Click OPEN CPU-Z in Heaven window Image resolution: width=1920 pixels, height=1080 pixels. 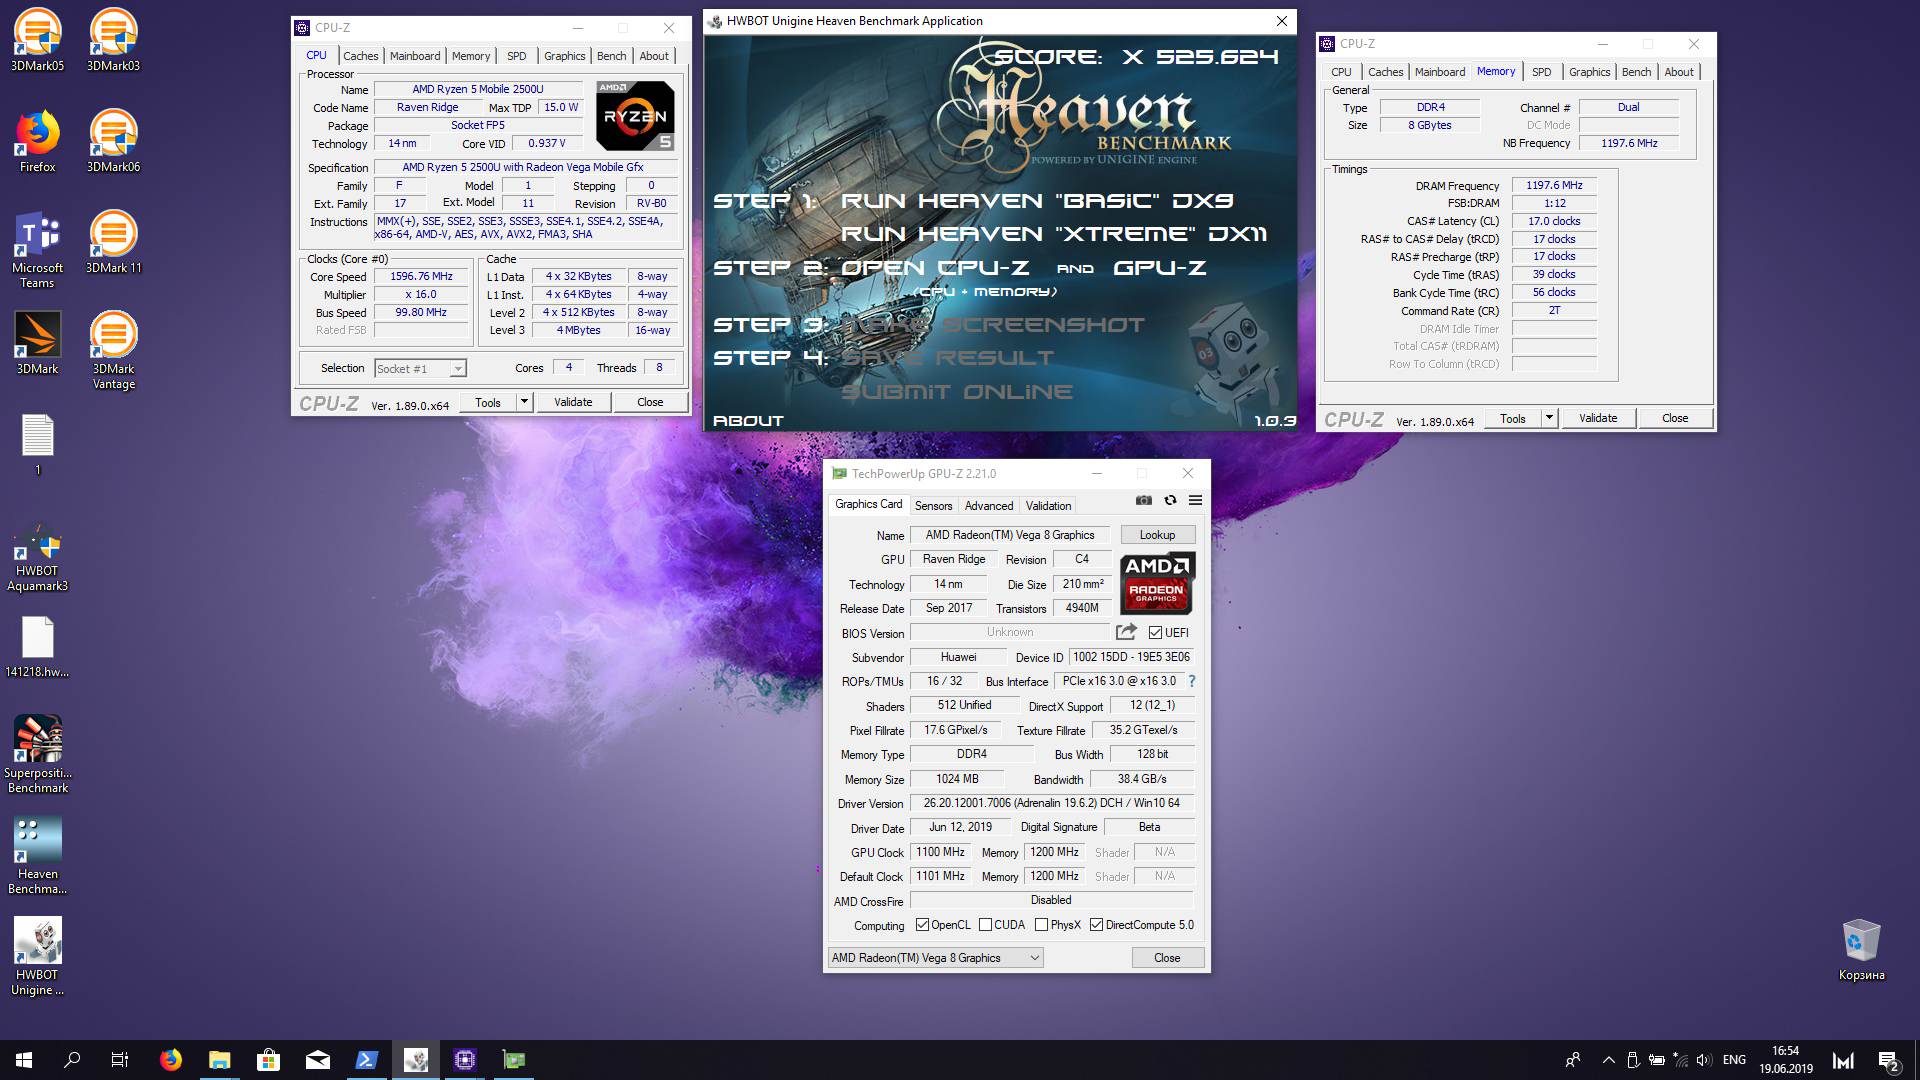coord(935,268)
